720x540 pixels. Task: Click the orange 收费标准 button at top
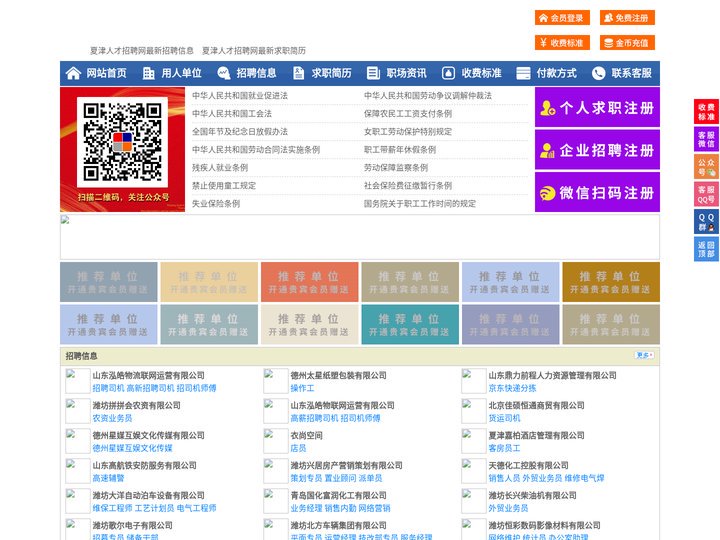(x=562, y=43)
